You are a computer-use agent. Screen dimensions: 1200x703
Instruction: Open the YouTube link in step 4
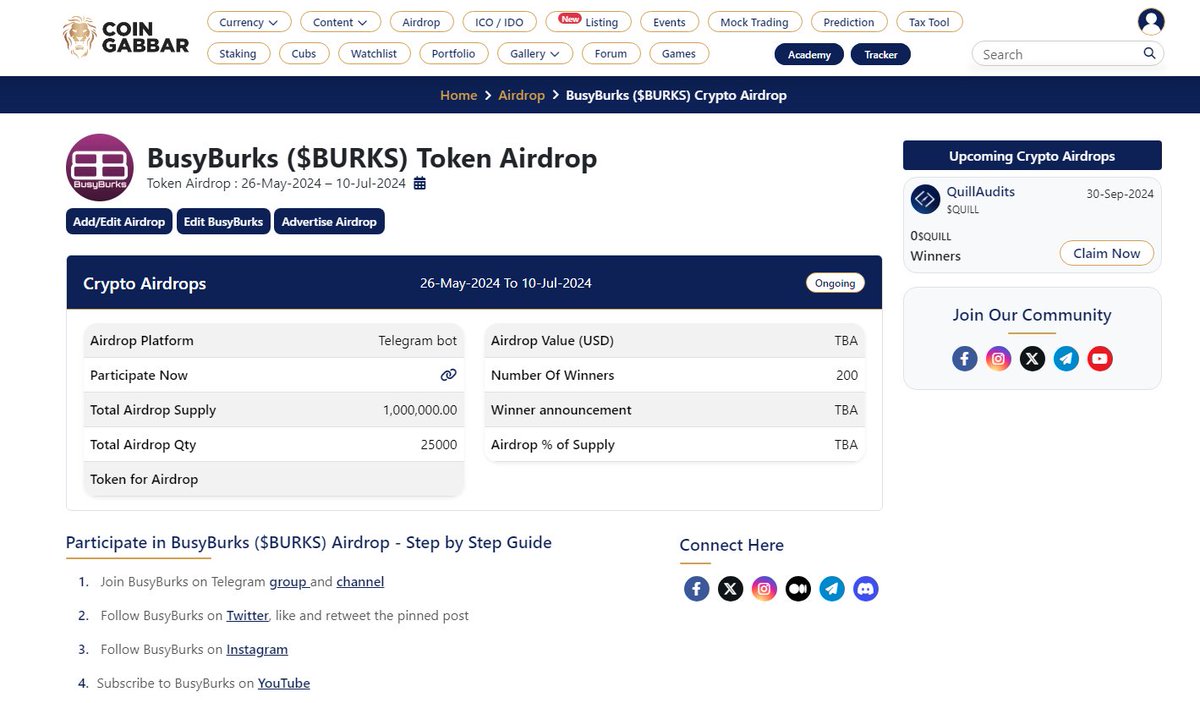tap(284, 683)
